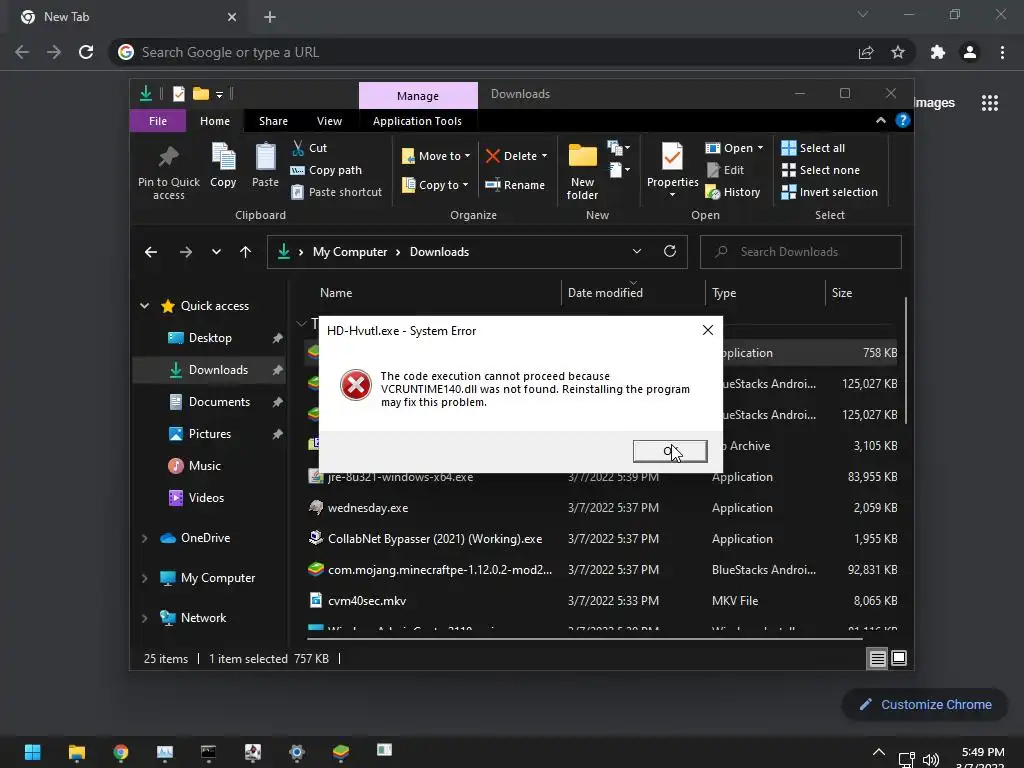Viewport: 1024px width, 768px height.
Task: Click Select all in ribbon
Action: (813, 148)
